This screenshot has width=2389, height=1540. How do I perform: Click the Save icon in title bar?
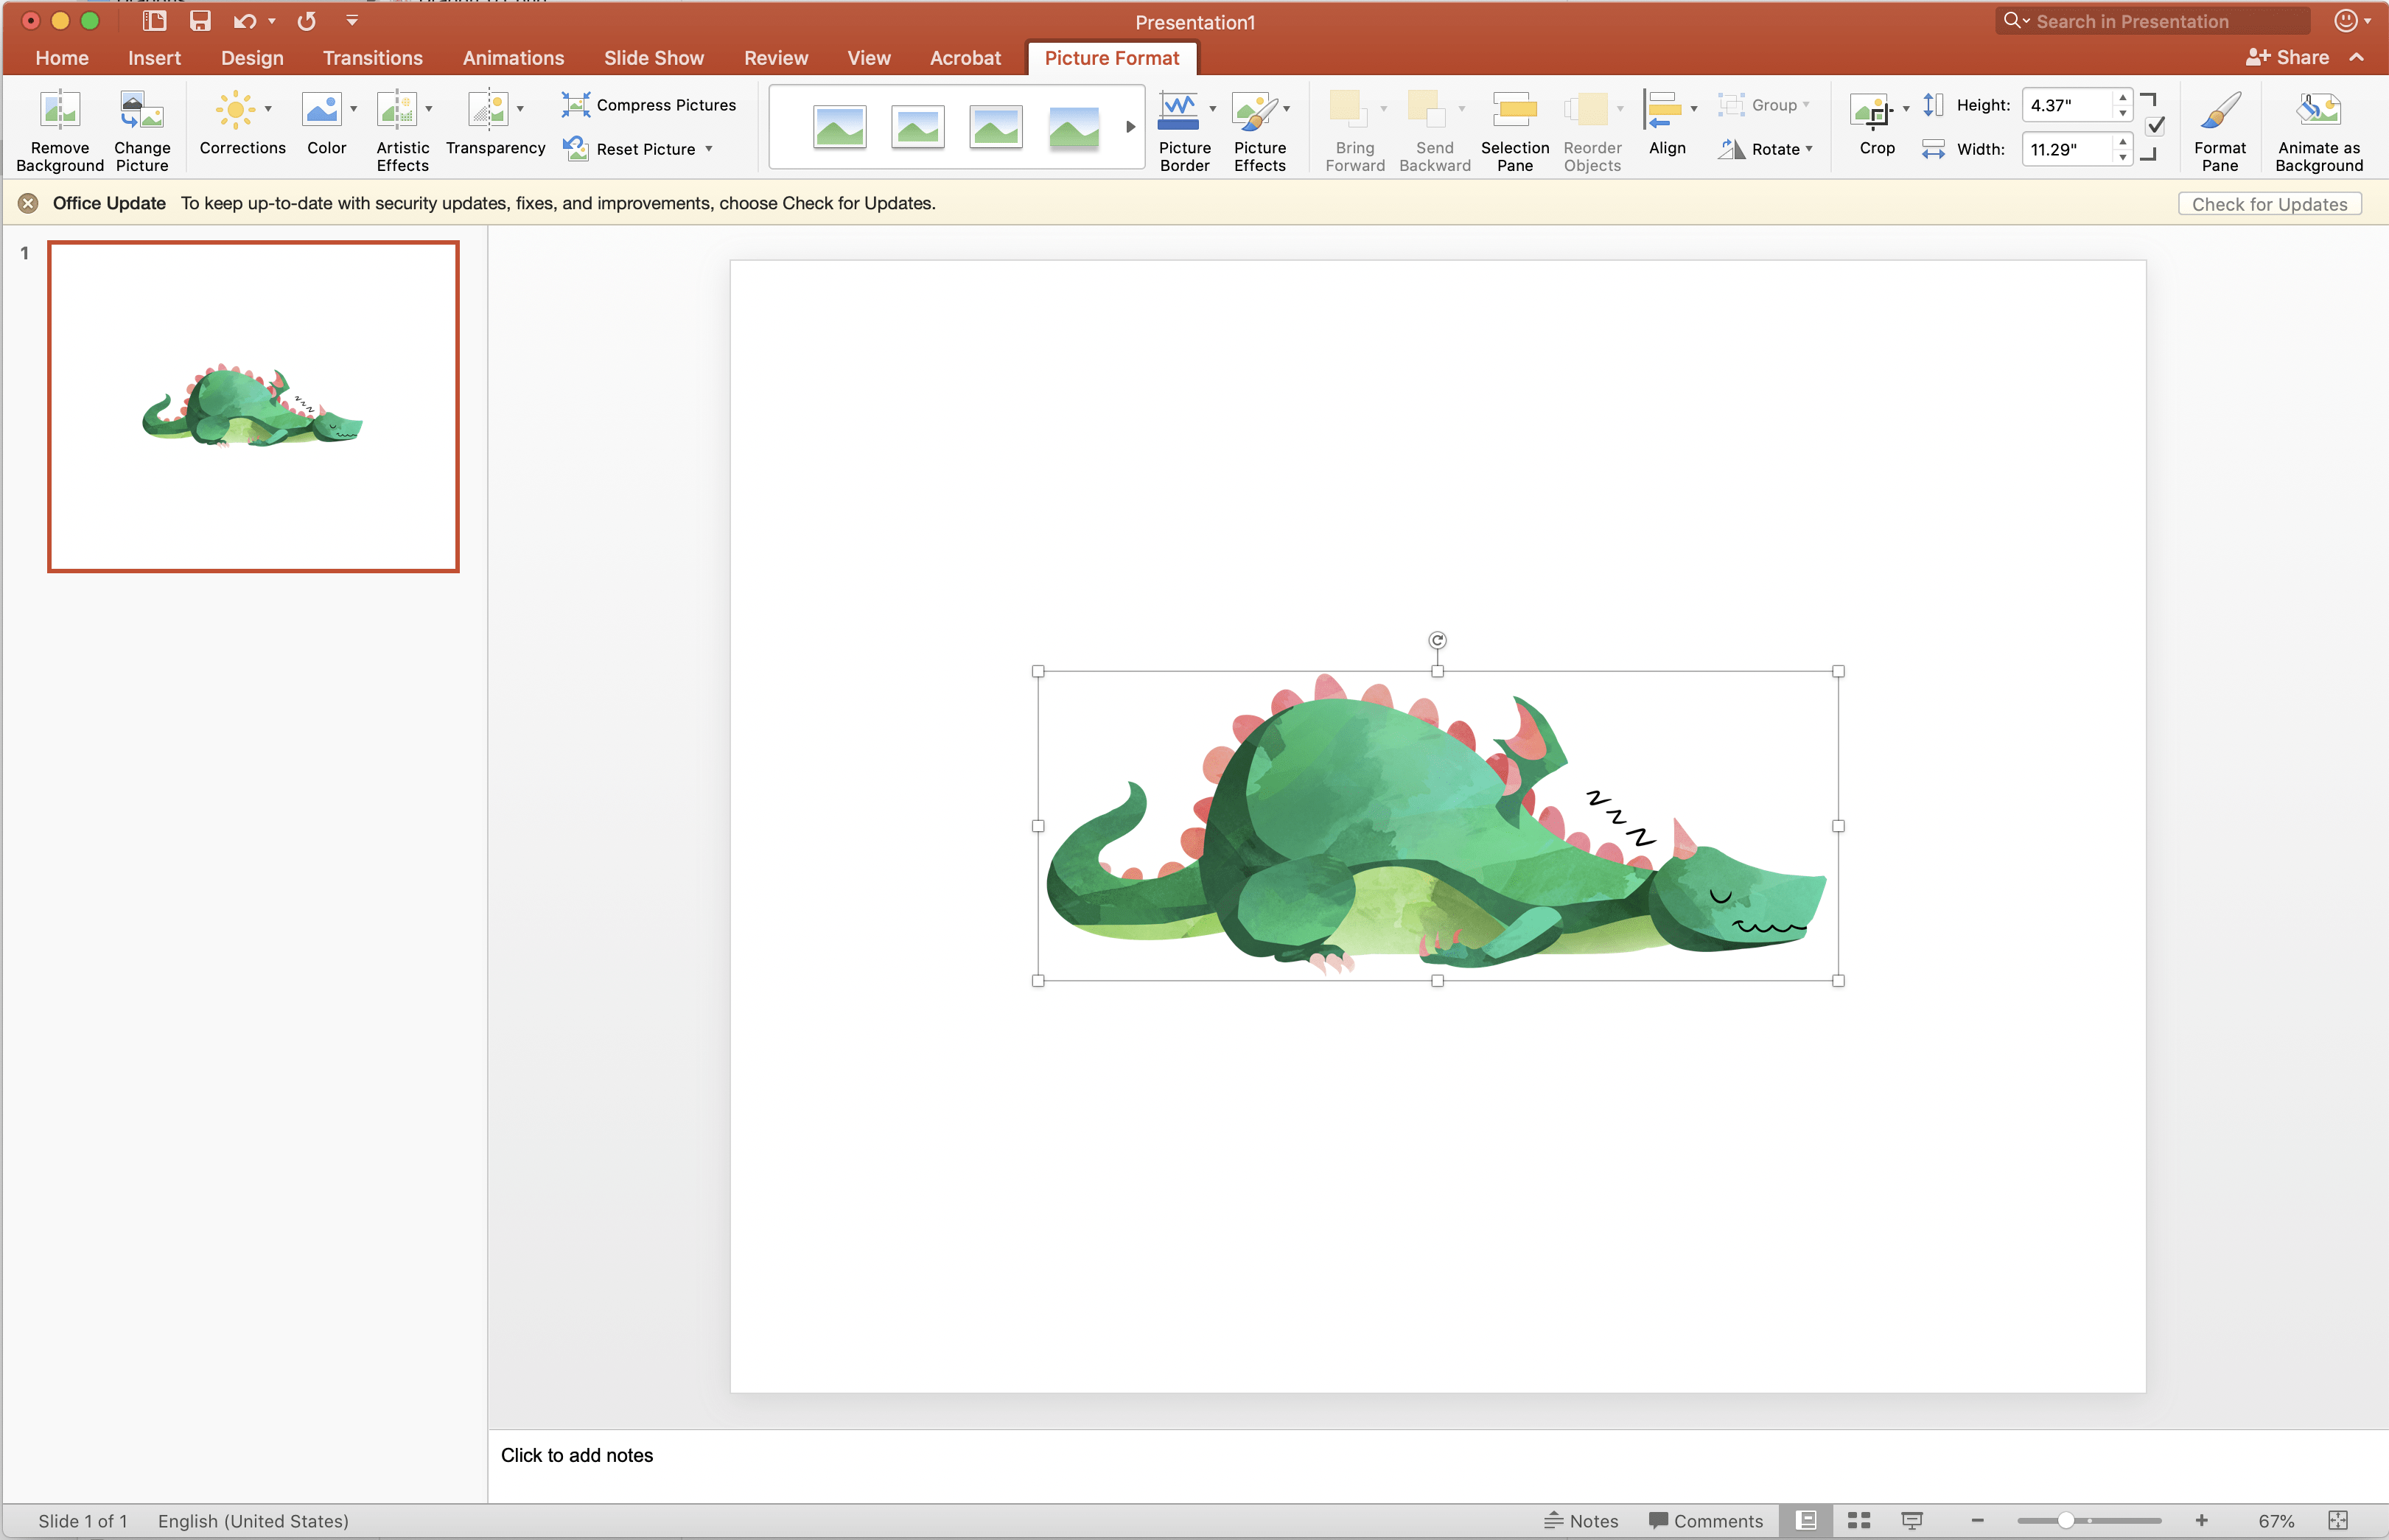(x=200, y=21)
